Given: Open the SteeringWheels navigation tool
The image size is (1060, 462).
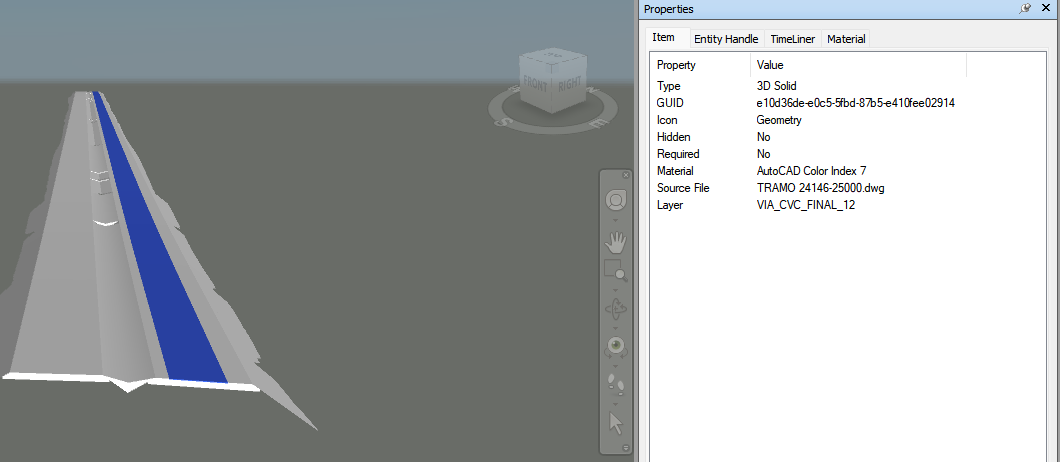Looking at the screenshot, I should point(616,201).
